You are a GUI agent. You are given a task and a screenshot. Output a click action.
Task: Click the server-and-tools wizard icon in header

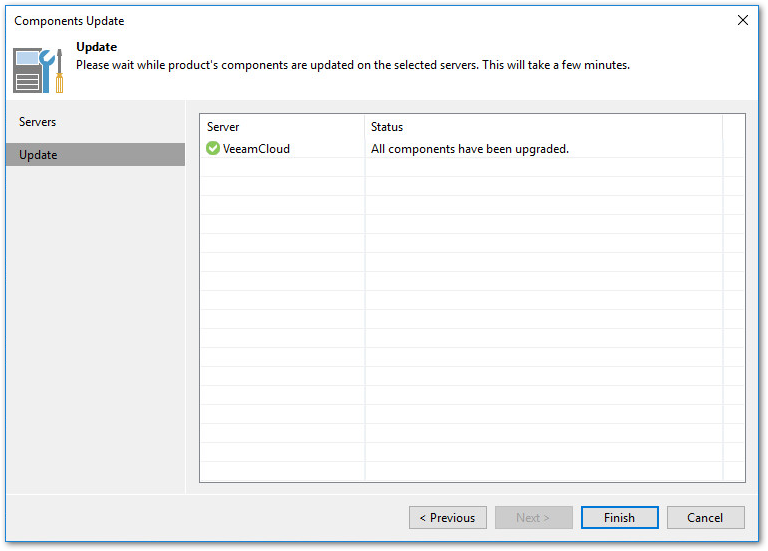pyautogui.click(x=38, y=70)
